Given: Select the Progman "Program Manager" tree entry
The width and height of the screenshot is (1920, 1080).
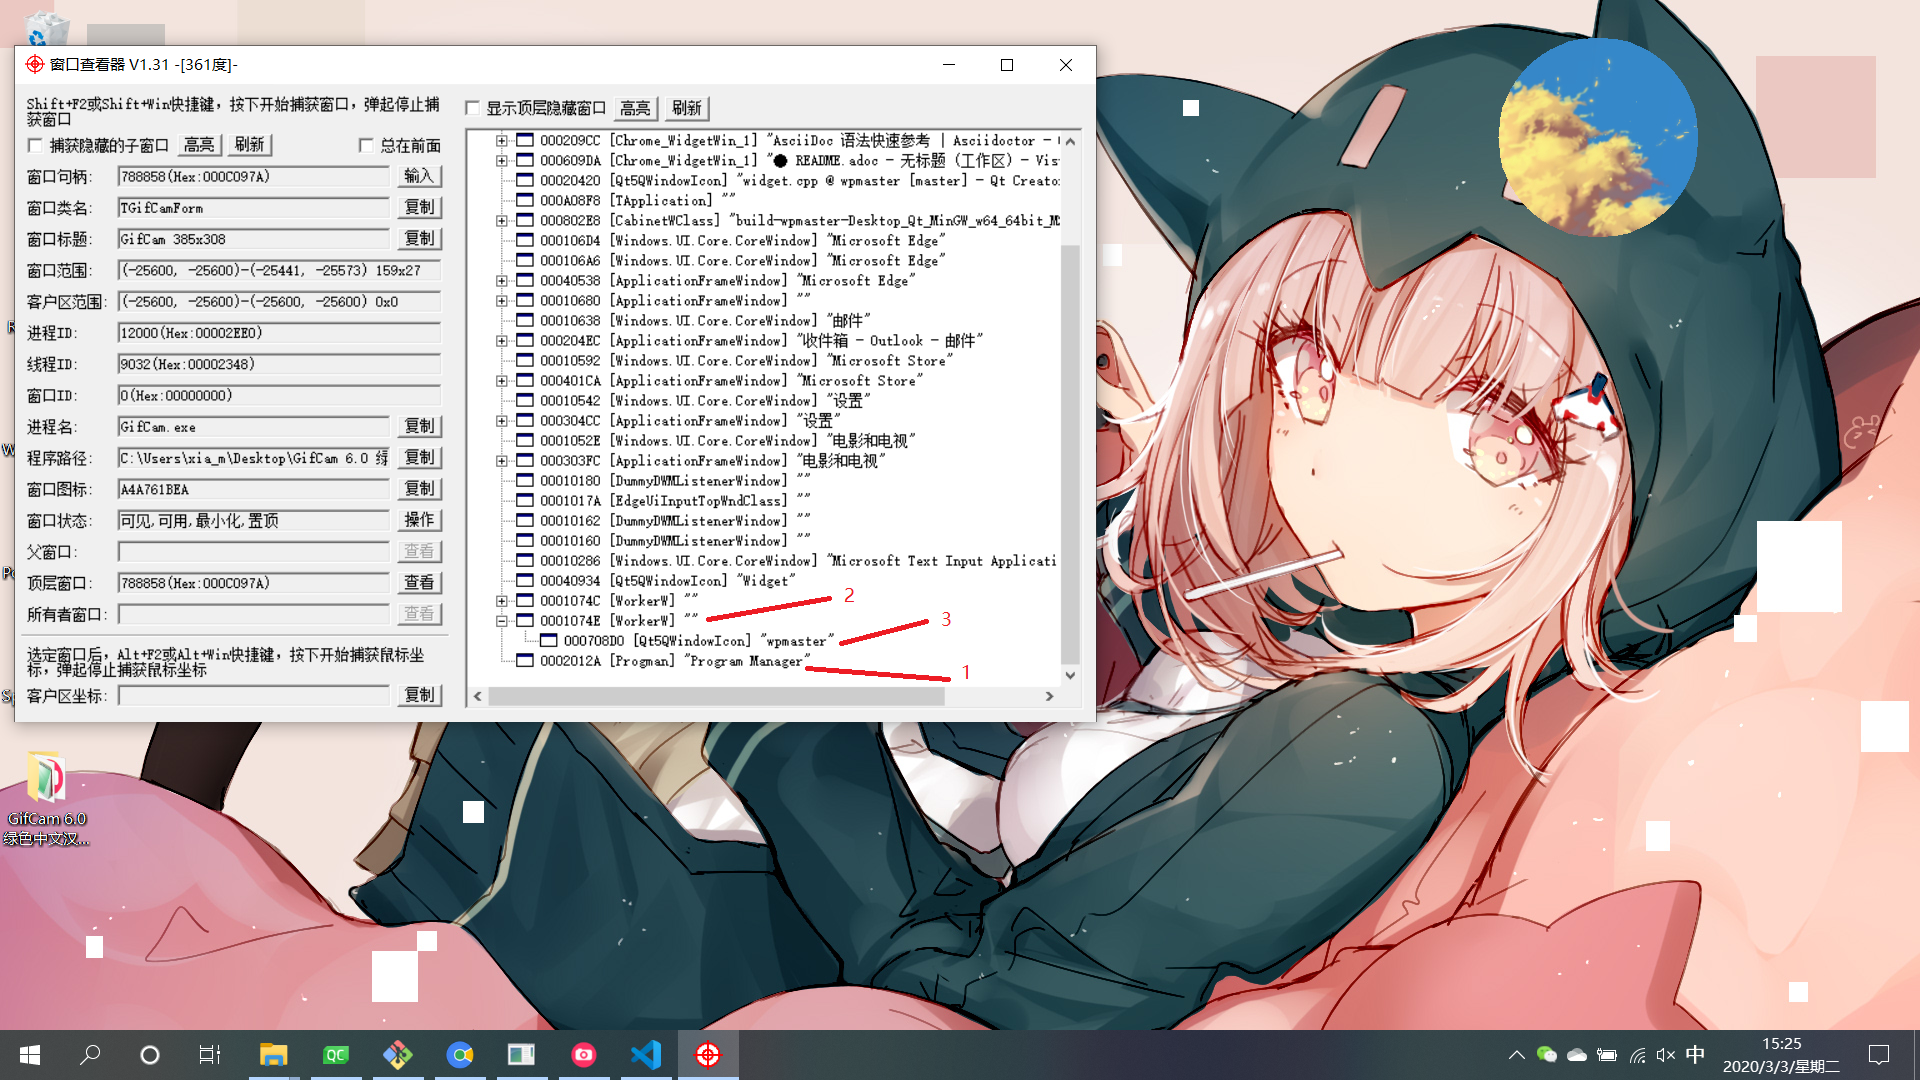Looking at the screenshot, I should 670,661.
